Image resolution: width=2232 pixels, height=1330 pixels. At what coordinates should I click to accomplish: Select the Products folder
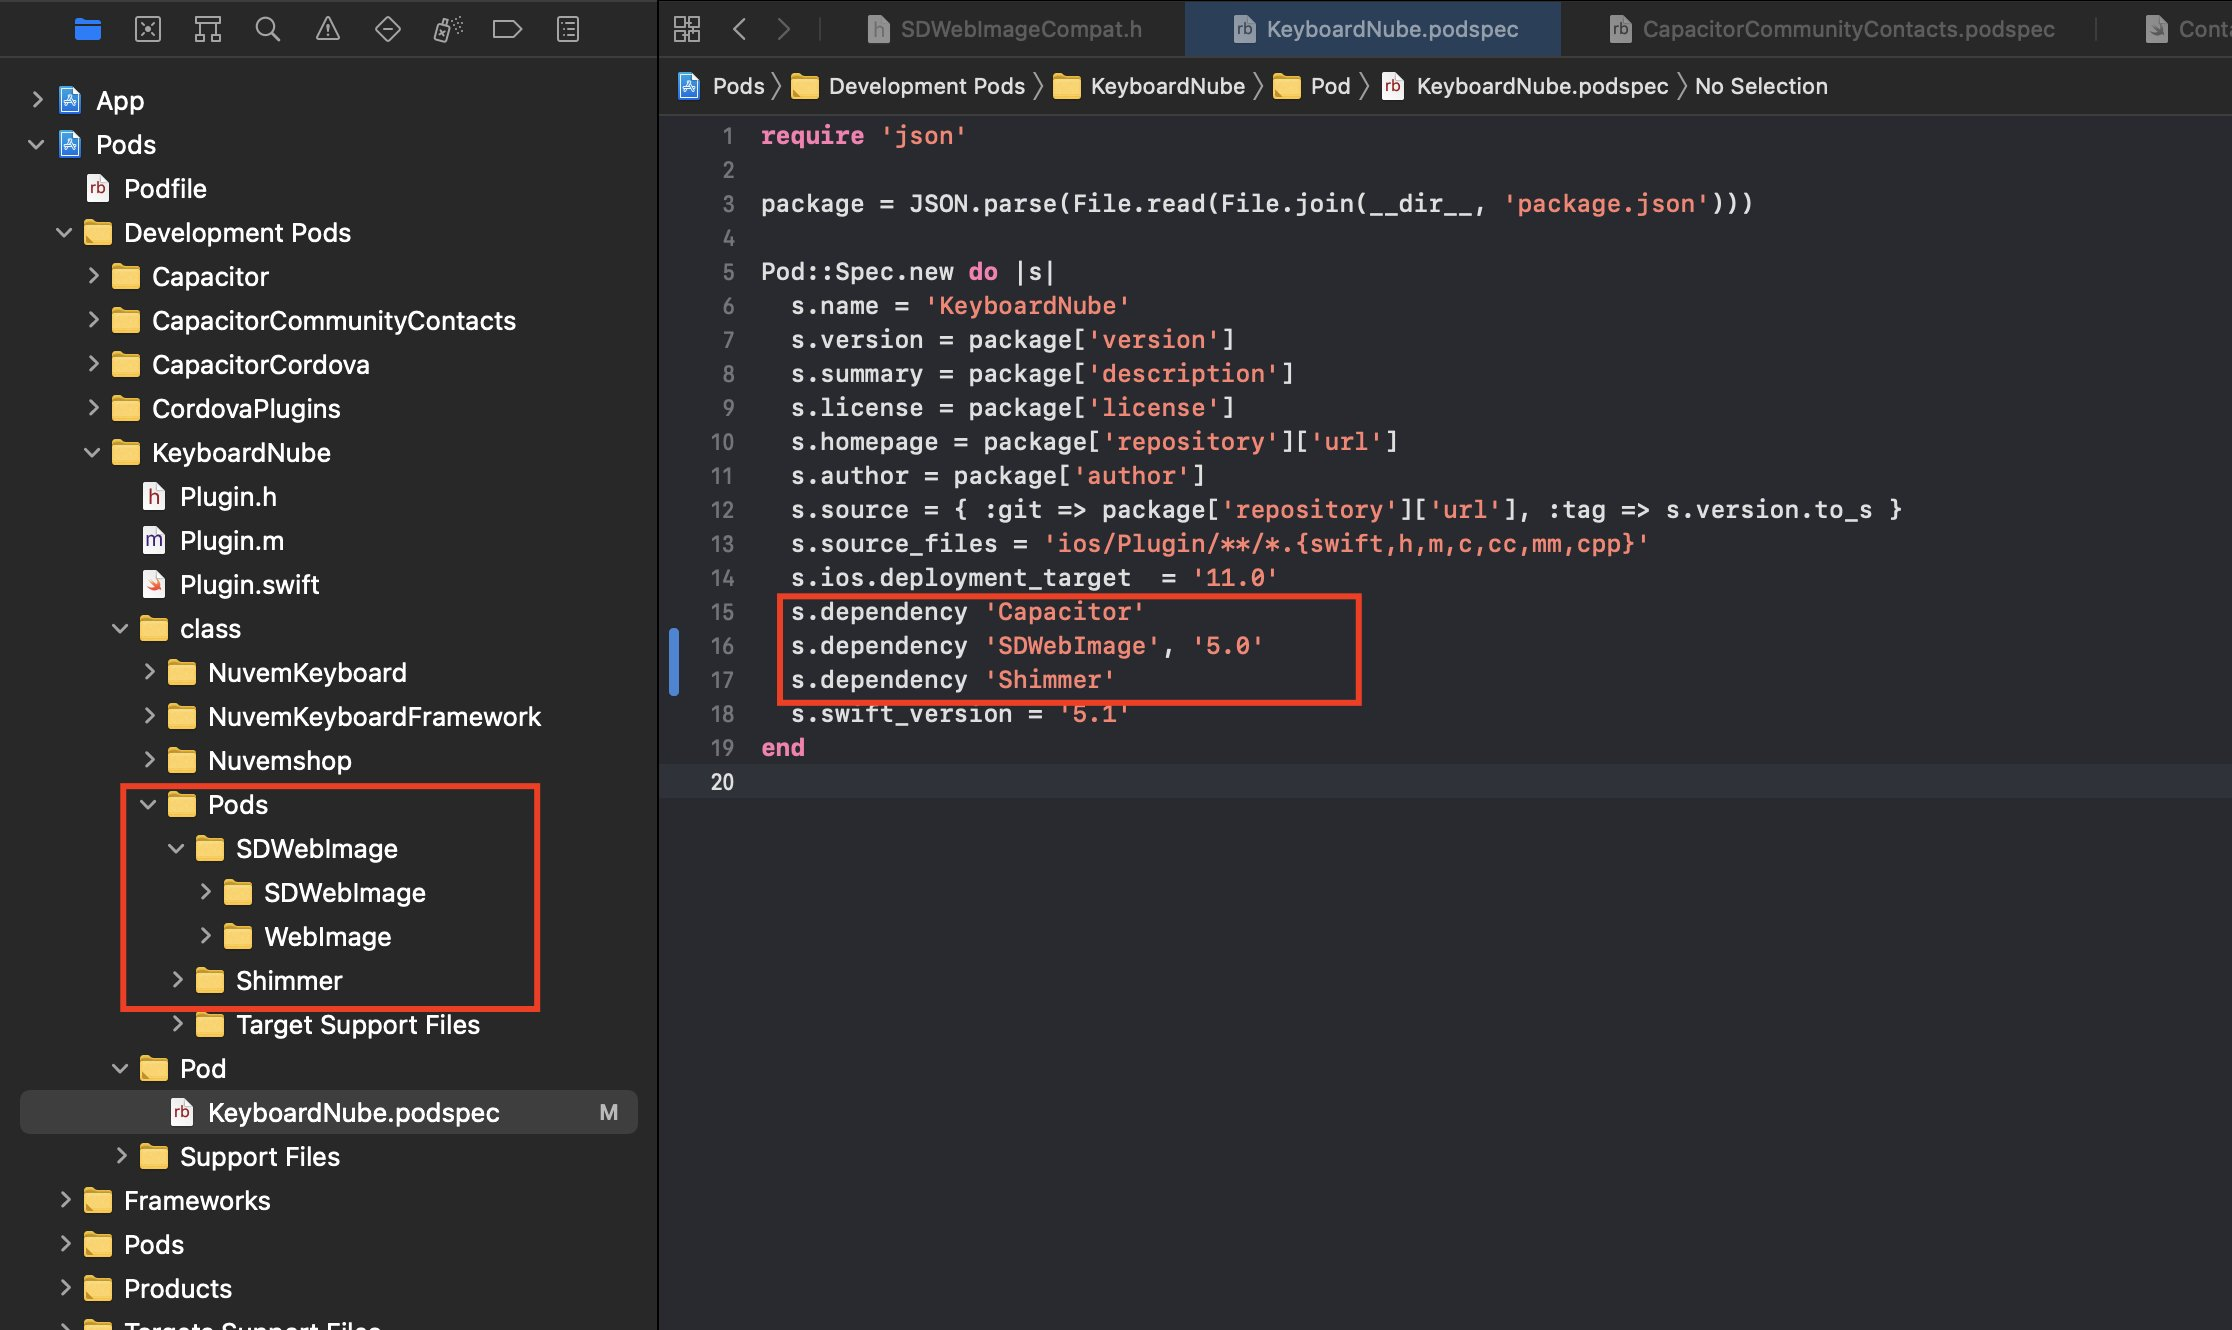[x=329, y=1288]
